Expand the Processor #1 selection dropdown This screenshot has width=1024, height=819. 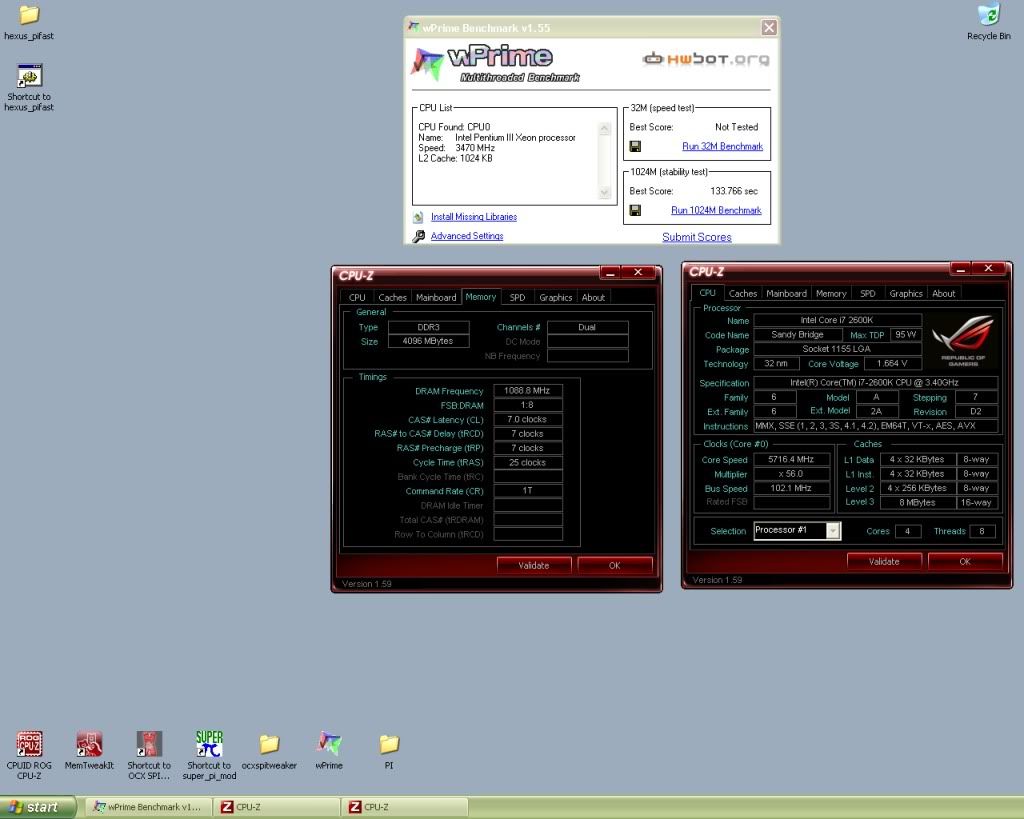(833, 530)
